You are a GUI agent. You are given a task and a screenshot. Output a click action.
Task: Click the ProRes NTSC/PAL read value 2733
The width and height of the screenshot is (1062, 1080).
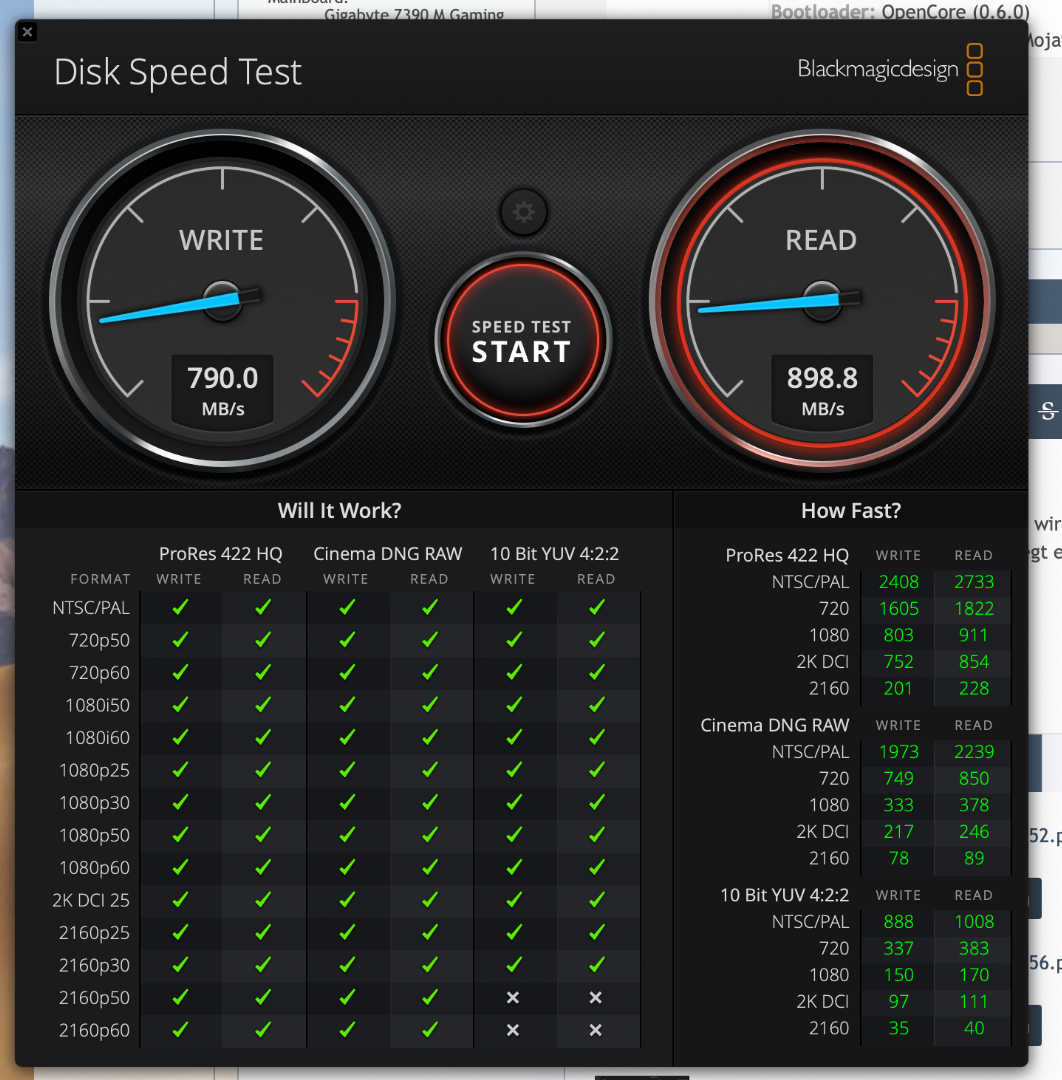point(974,582)
